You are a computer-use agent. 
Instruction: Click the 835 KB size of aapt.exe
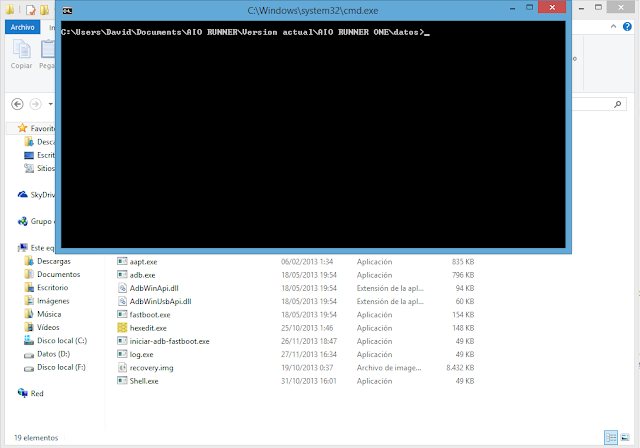coord(463,262)
